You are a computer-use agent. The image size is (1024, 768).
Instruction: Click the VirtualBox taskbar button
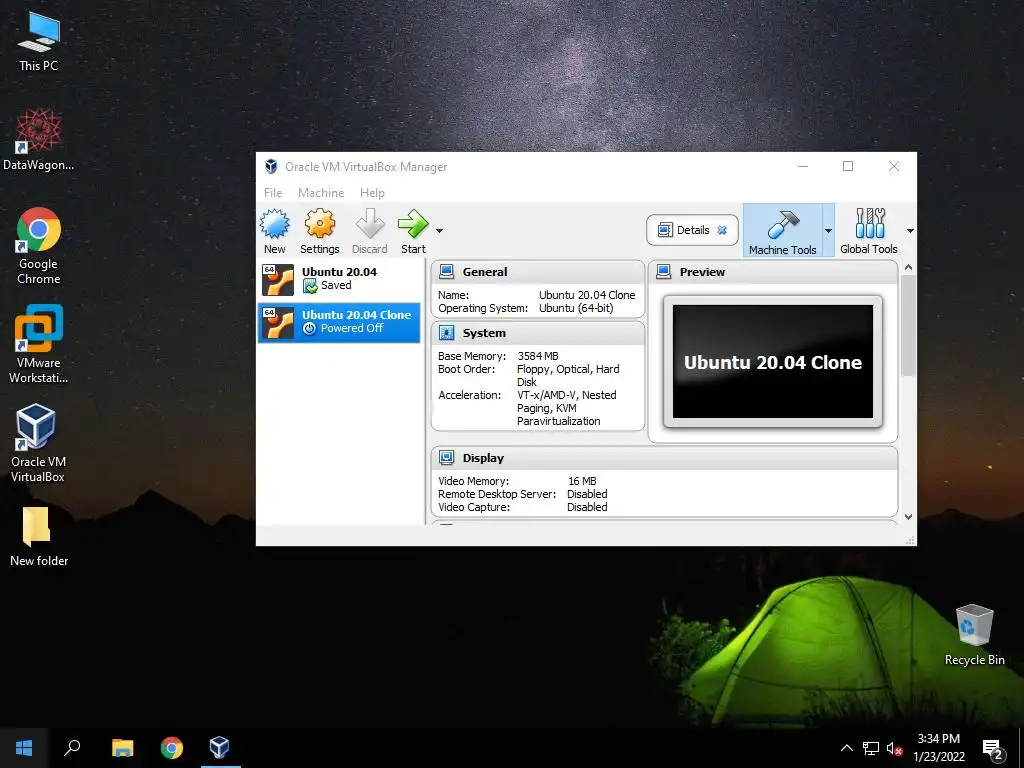[220, 748]
